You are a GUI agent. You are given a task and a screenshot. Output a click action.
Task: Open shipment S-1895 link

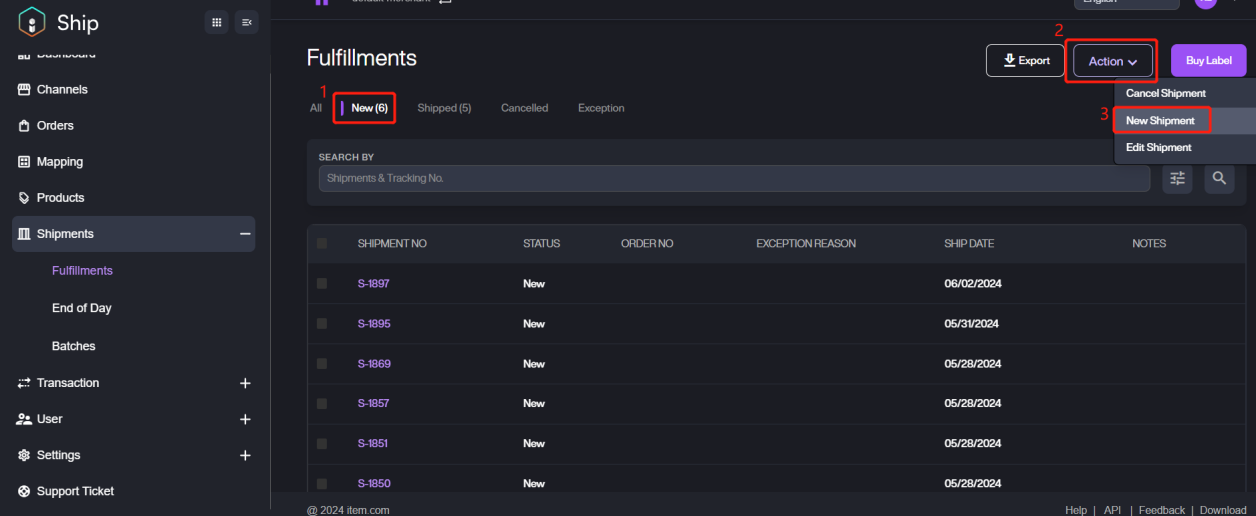tap(374, 324)
